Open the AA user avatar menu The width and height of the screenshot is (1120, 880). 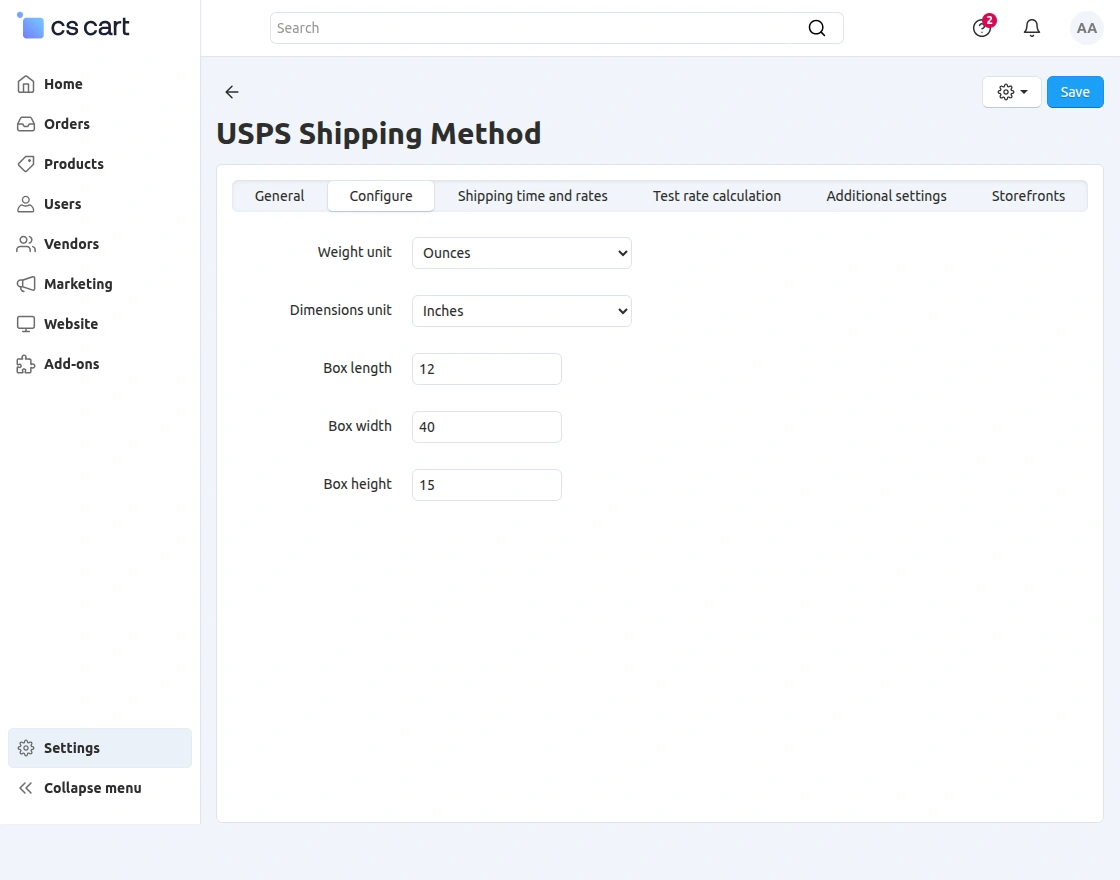1086,28
